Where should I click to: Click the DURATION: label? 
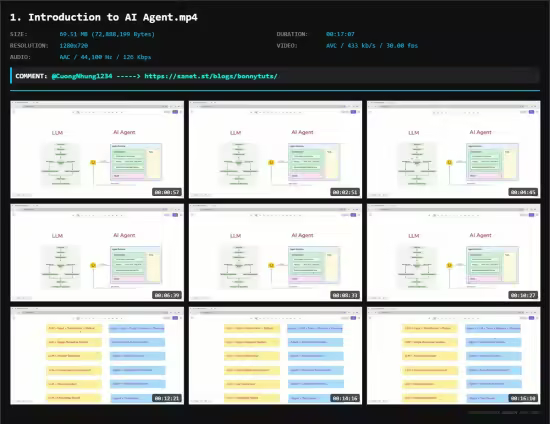point(292,34)
